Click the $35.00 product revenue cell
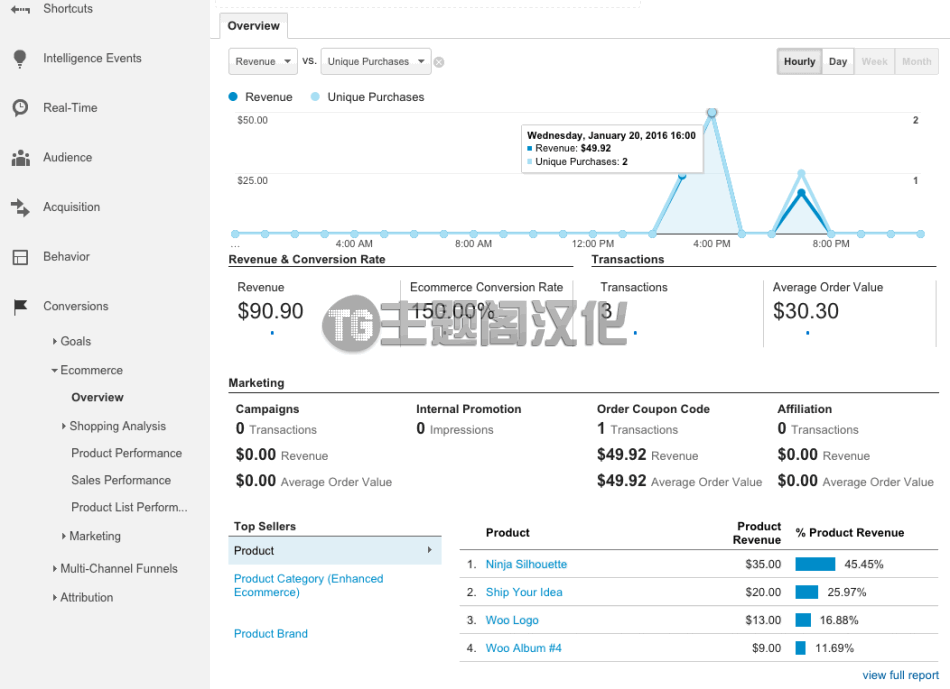Viewport: 950px width, 689px height. [763, 565]
